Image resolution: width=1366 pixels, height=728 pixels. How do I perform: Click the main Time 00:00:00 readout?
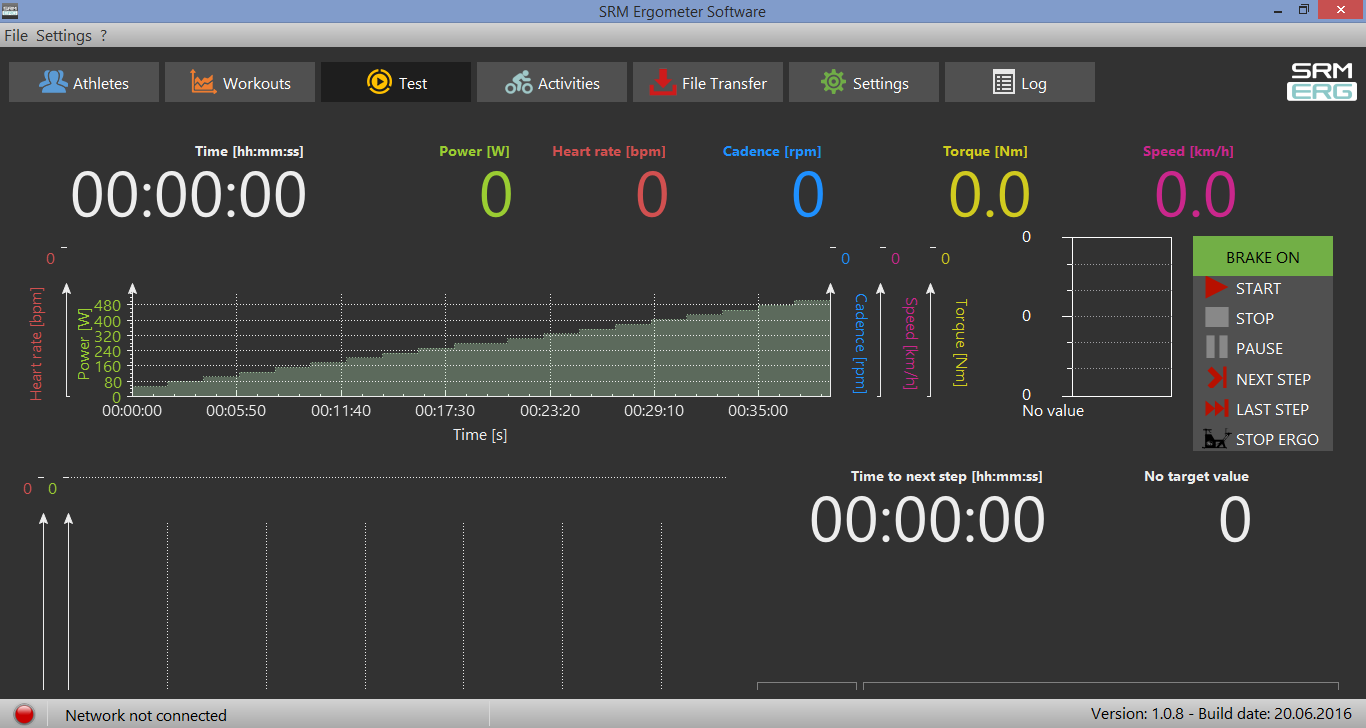click(189, 194)
